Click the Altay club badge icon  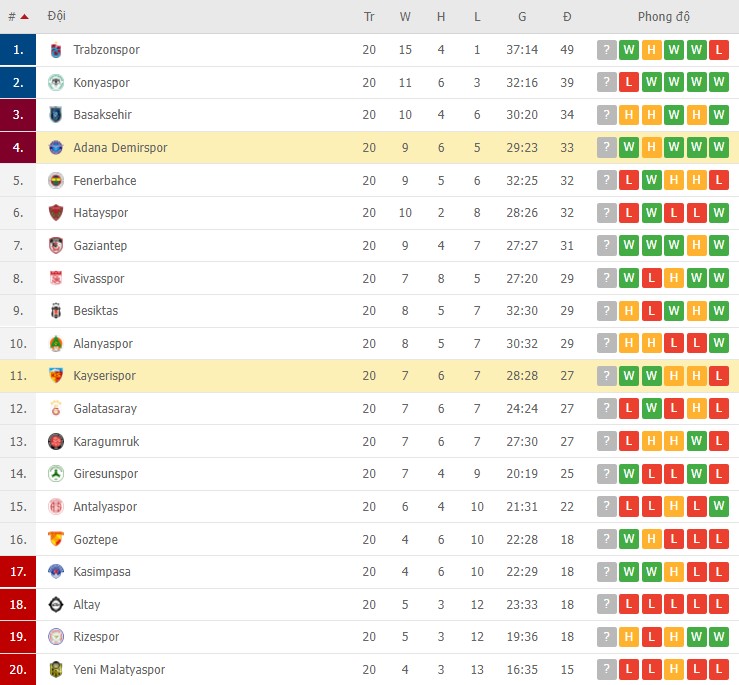[x=56, y=604]
